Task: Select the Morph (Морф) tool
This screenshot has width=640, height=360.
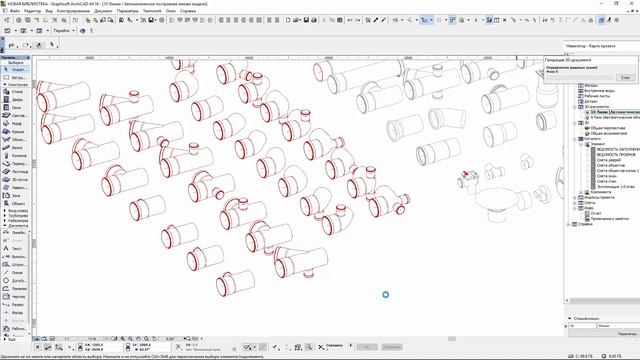Action: pyautogui.click(x=15, y=124)
